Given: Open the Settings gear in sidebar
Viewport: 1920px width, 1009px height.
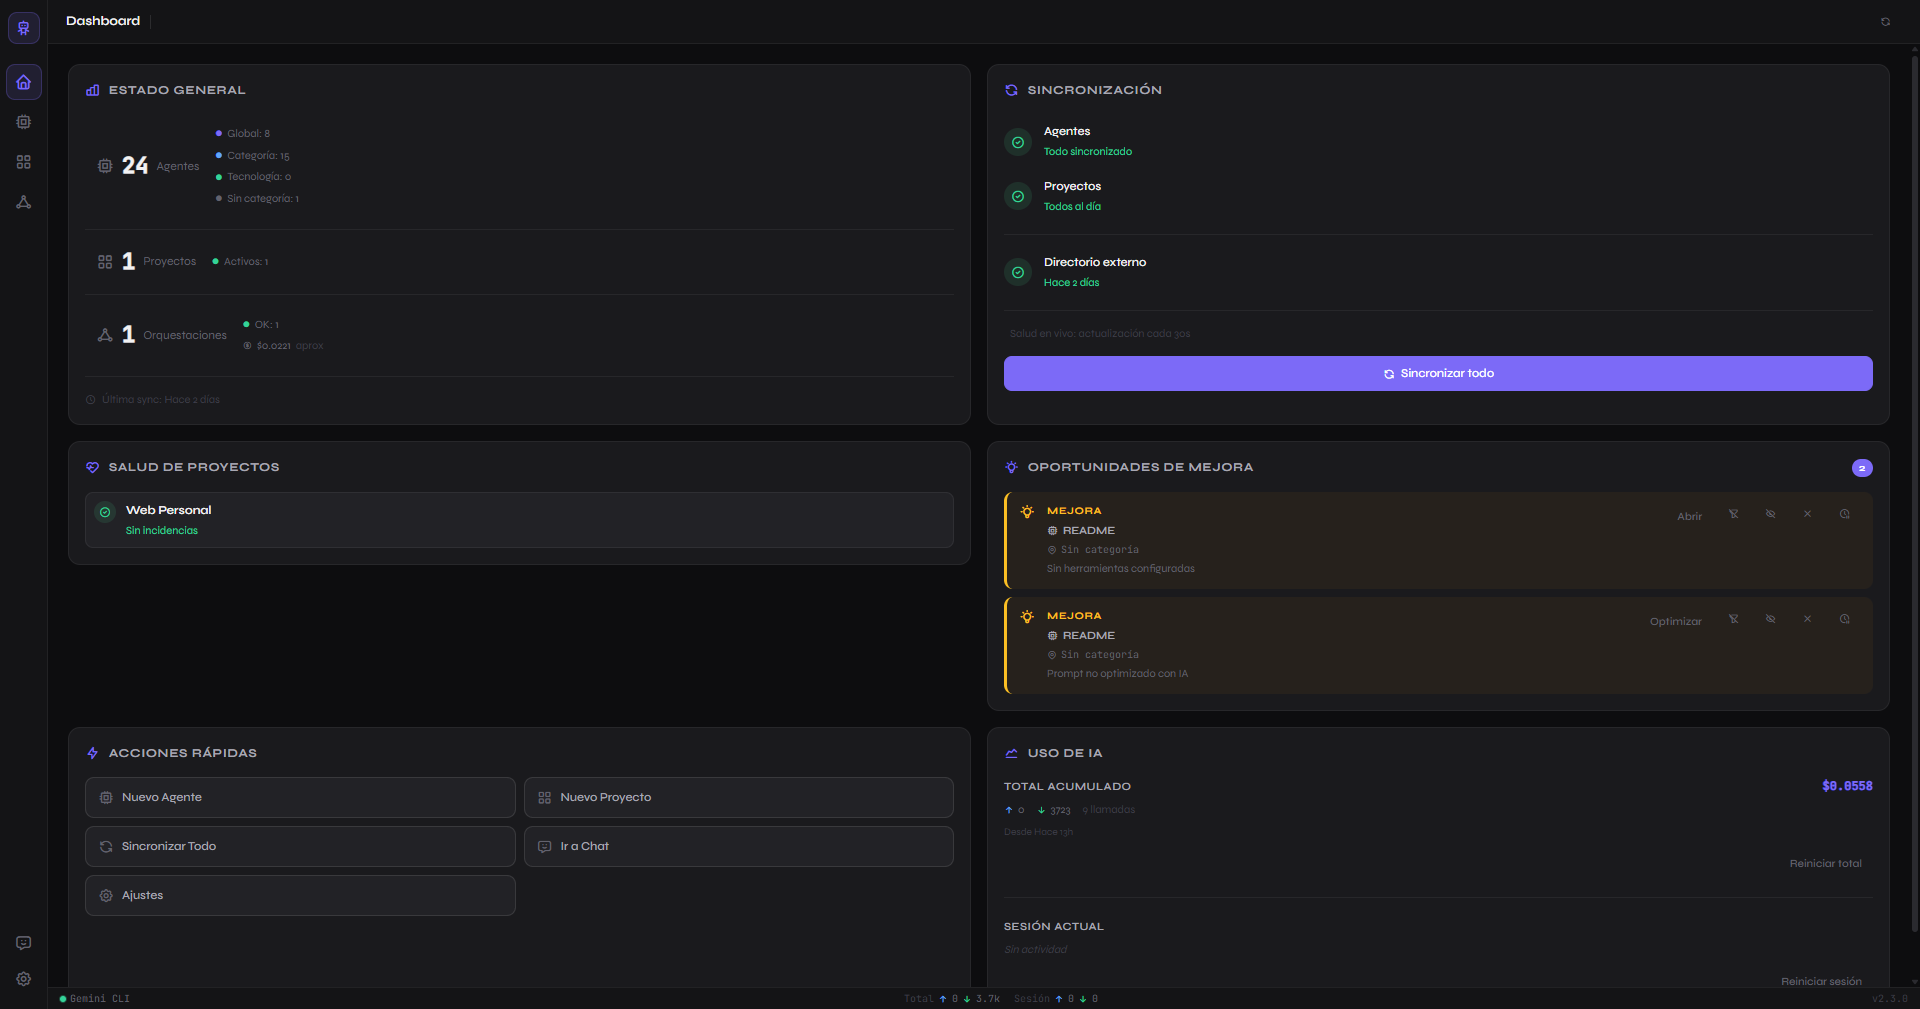Looking at the screenshot, I should click(24, 979).
